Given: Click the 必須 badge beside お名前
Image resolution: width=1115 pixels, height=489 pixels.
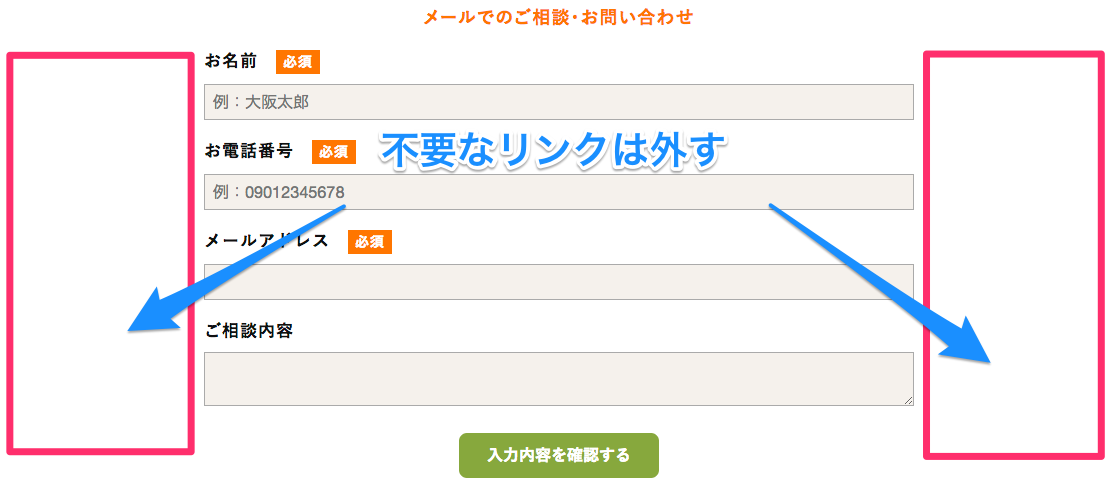Looking at the screenshot, I should point(298,62).
